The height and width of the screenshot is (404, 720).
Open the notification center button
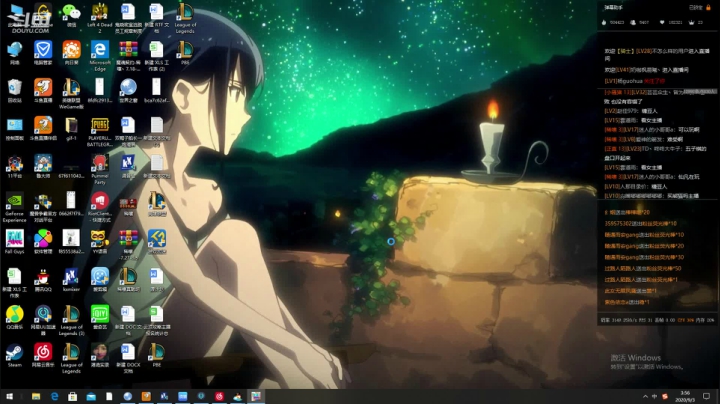[706, 396]
